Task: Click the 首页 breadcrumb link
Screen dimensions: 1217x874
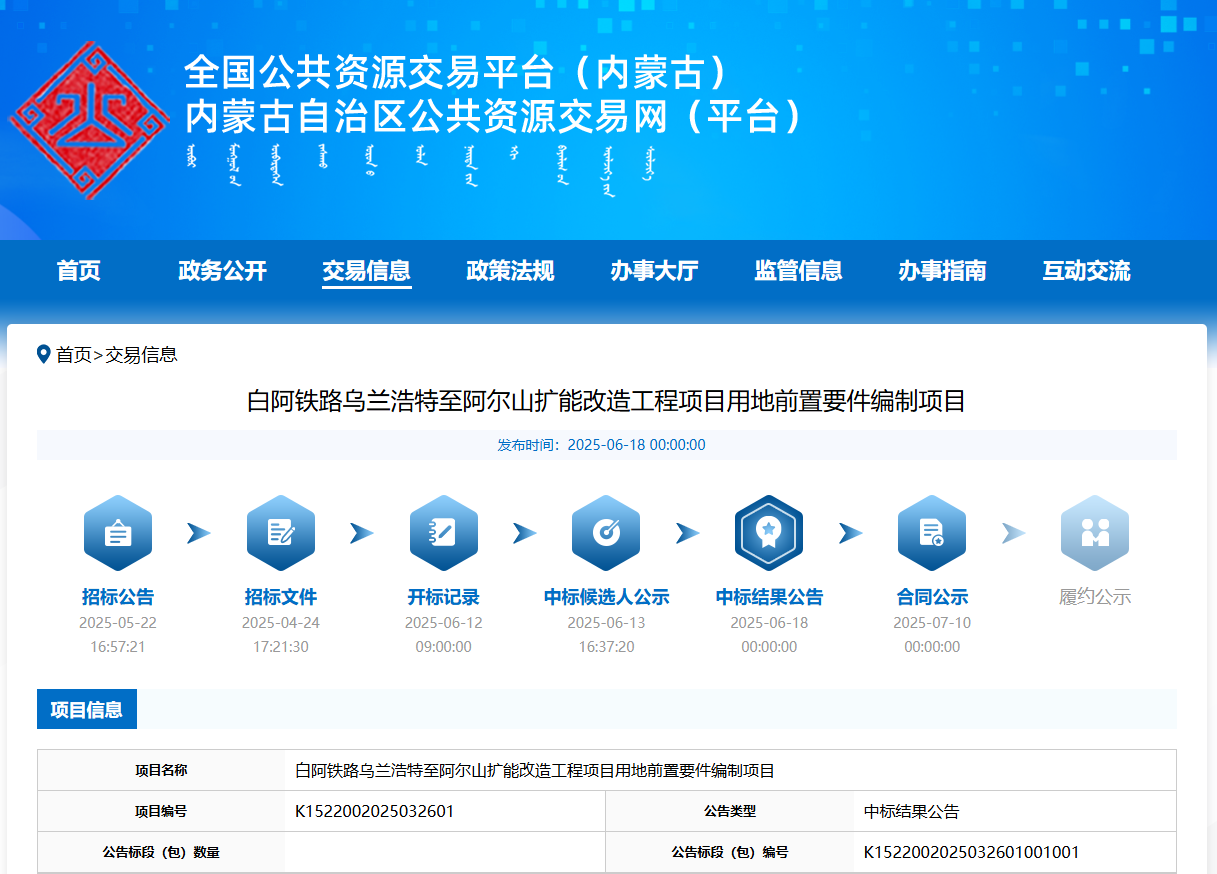Action: 73,354
